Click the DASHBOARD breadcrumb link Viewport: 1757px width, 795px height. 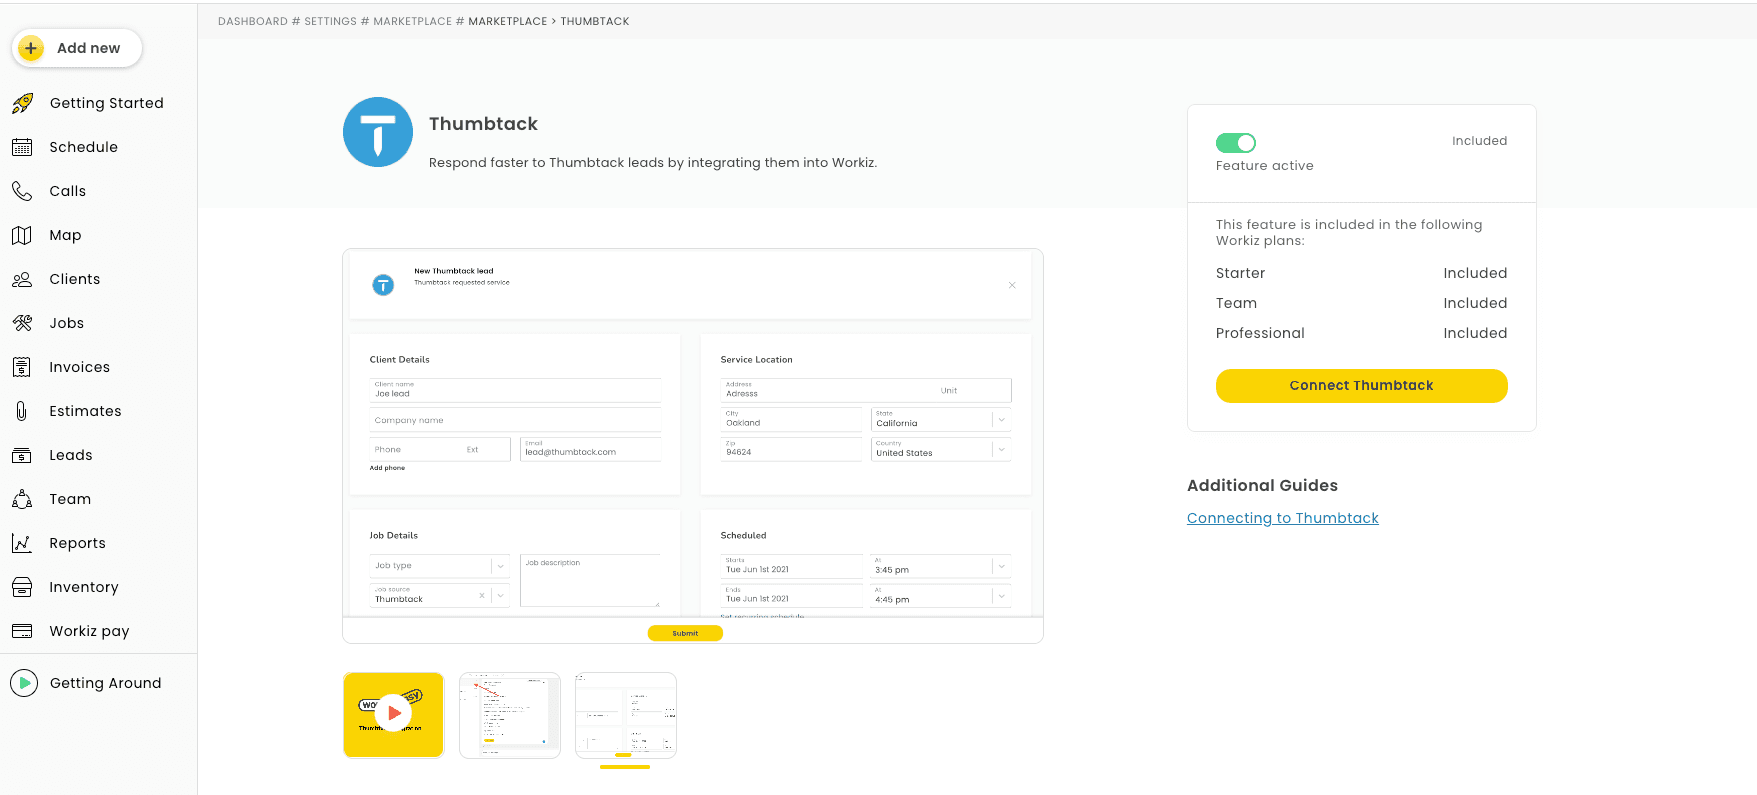pos(253,21)
